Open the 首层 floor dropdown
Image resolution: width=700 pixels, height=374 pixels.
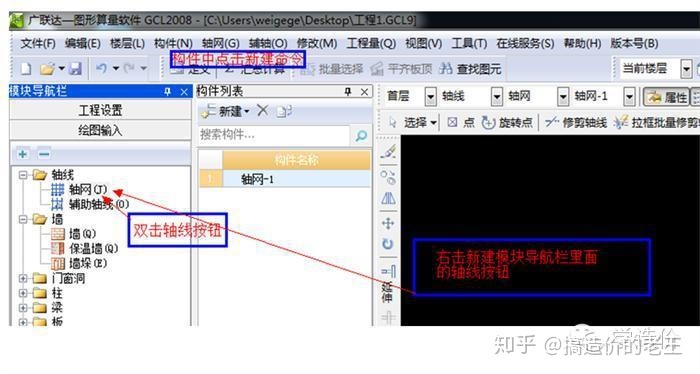pyautogui.click(x=430, y=97)
